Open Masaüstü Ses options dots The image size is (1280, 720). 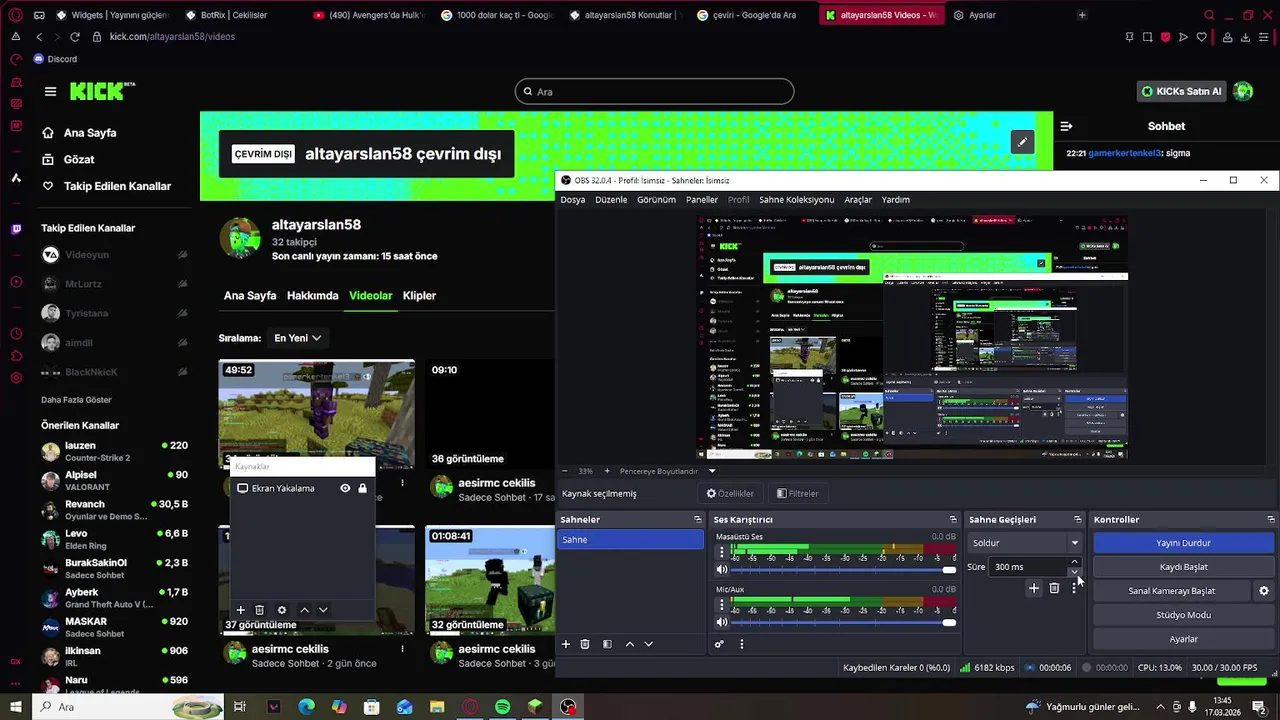[721, 552]
